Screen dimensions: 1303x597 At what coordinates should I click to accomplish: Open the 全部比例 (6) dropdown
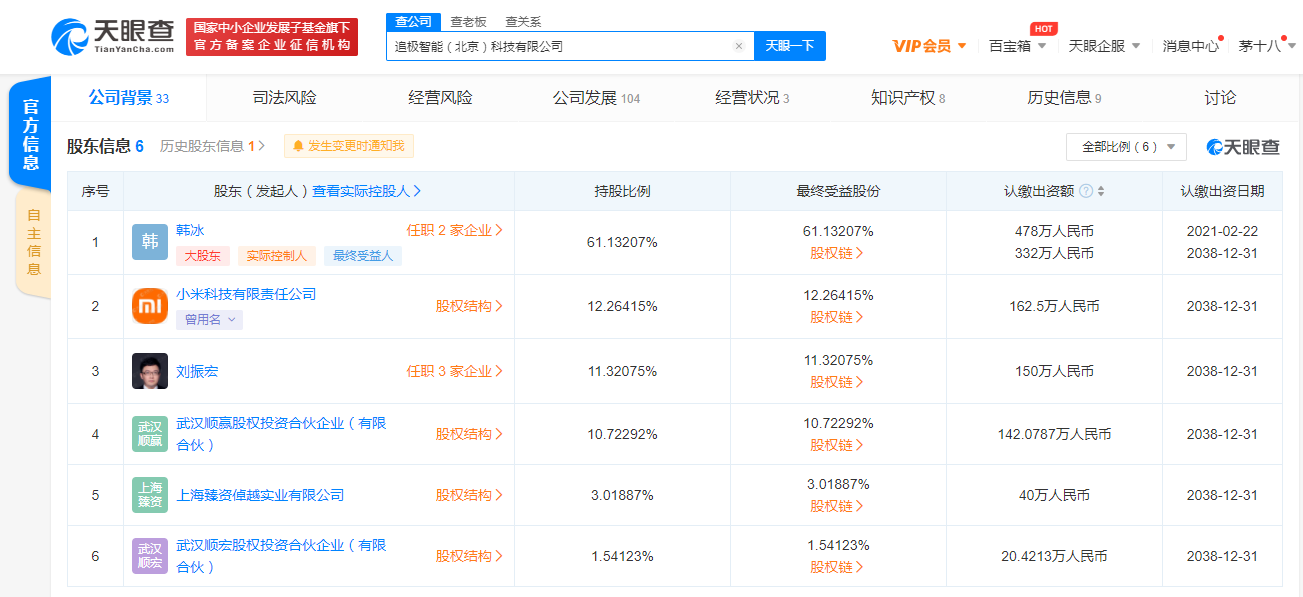[1126, 147]
